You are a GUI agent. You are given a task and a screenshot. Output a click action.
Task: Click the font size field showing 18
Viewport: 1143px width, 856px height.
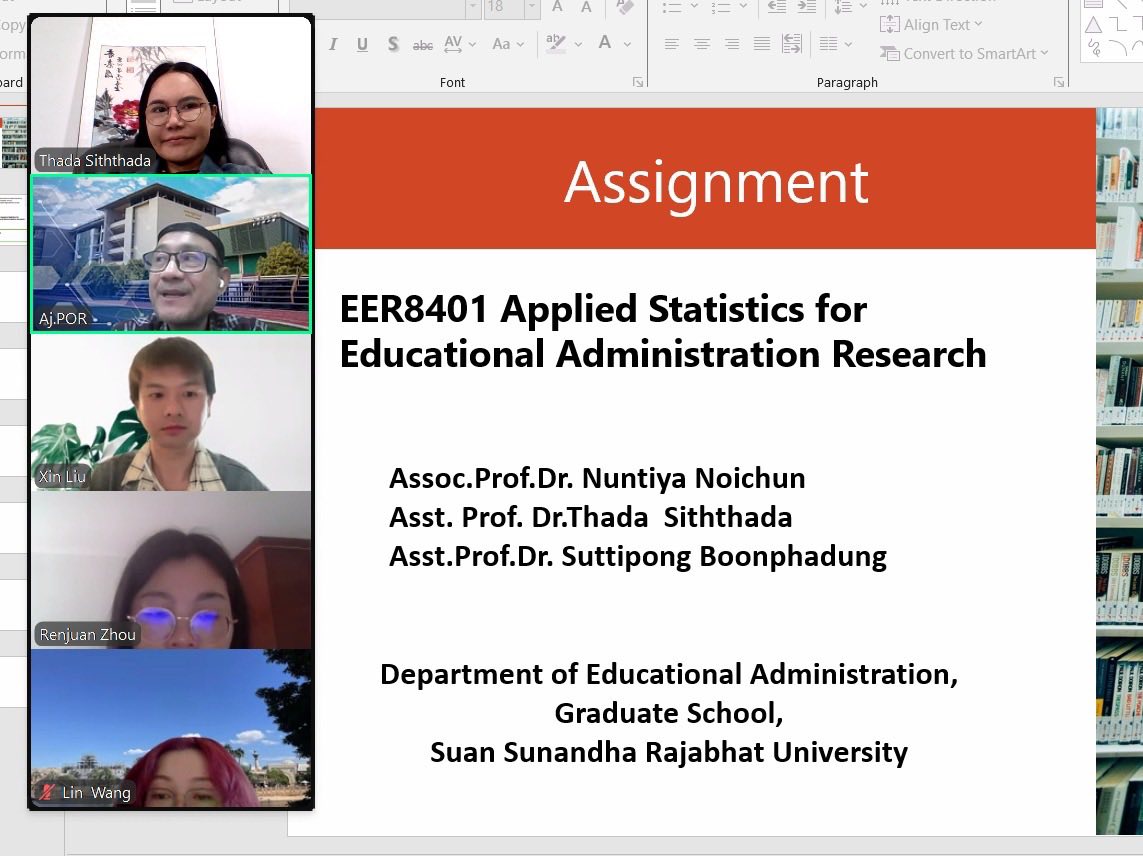click(x=503, y=7)
